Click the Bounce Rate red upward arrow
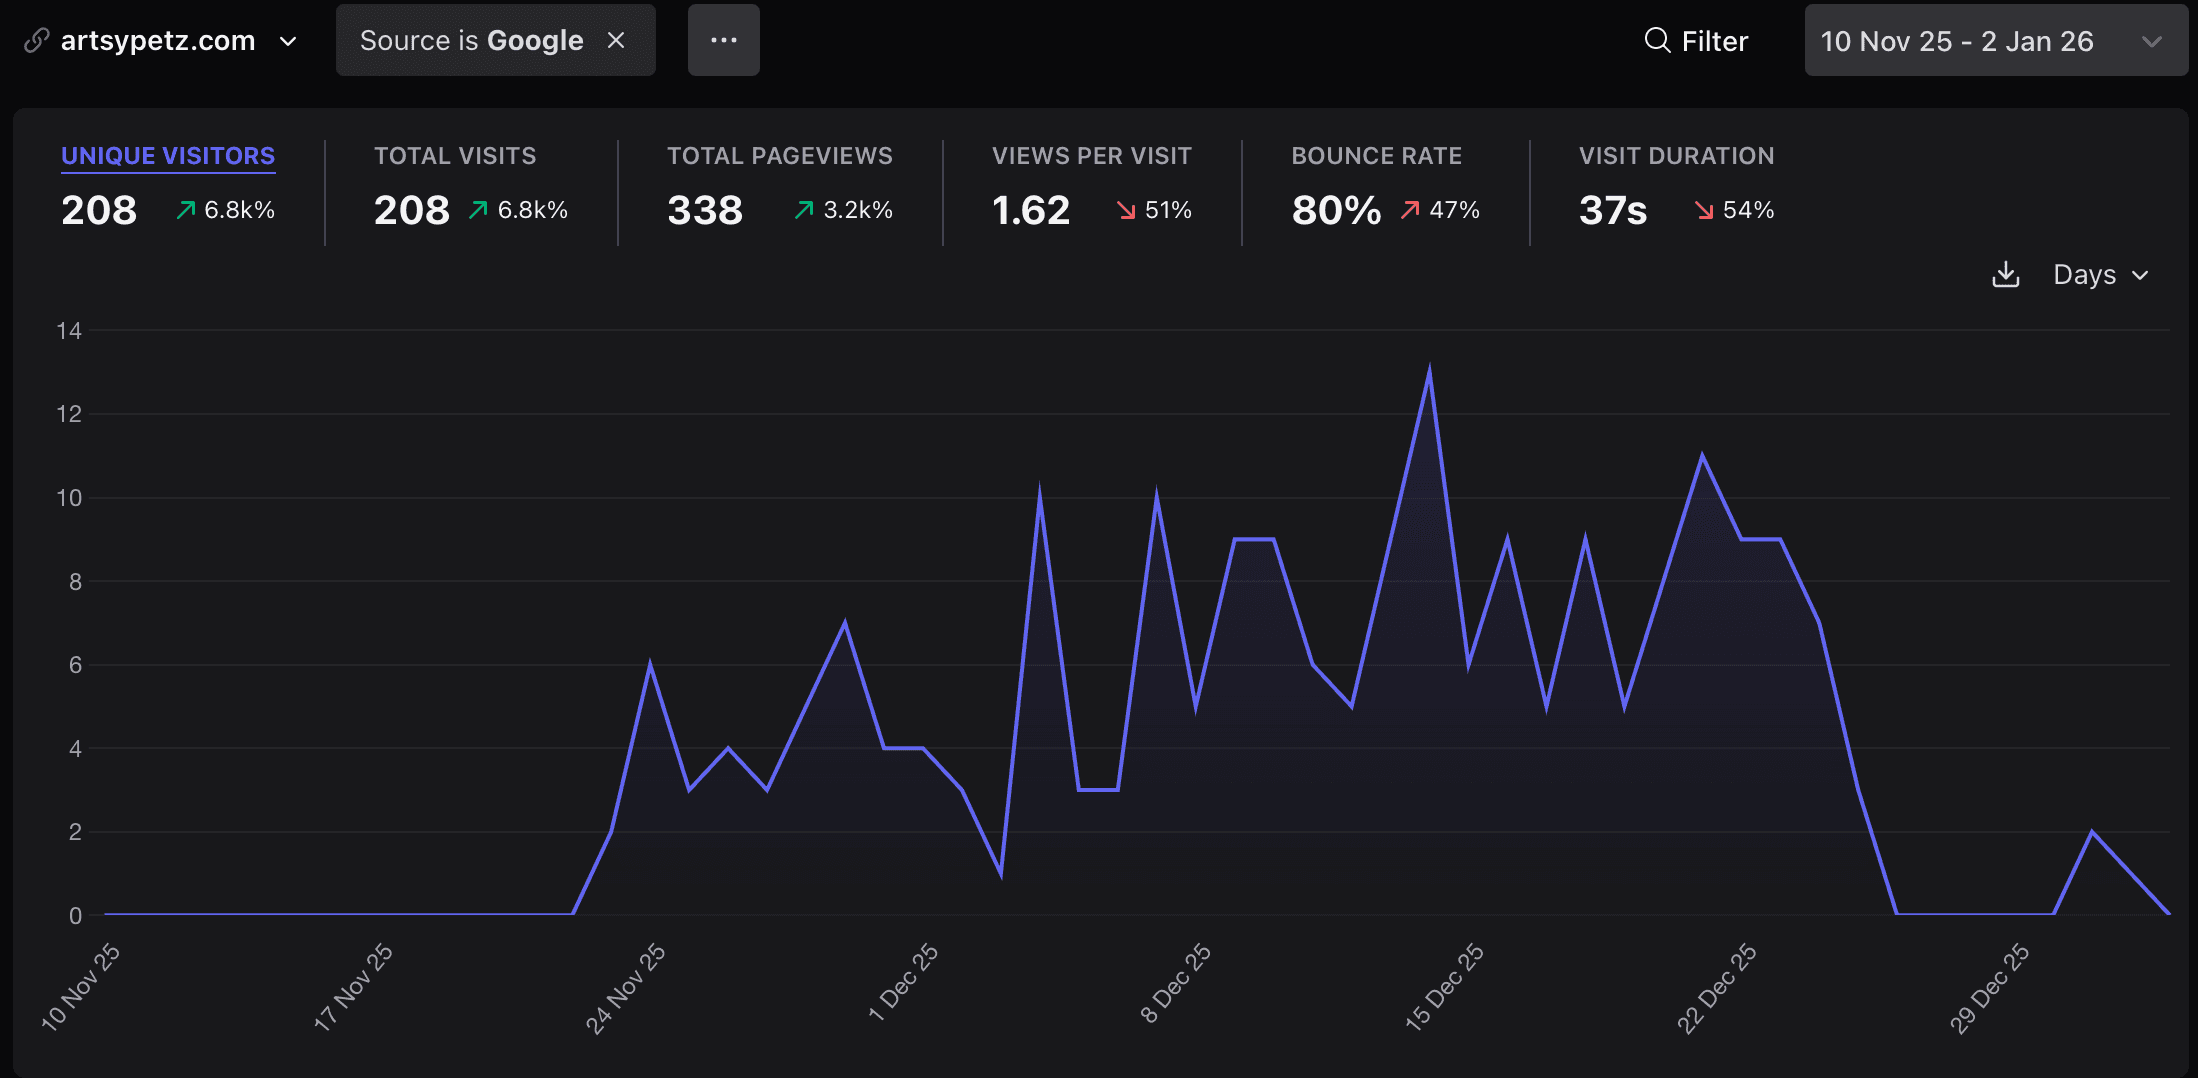2198x1078 pixels. coord(1410,210)
